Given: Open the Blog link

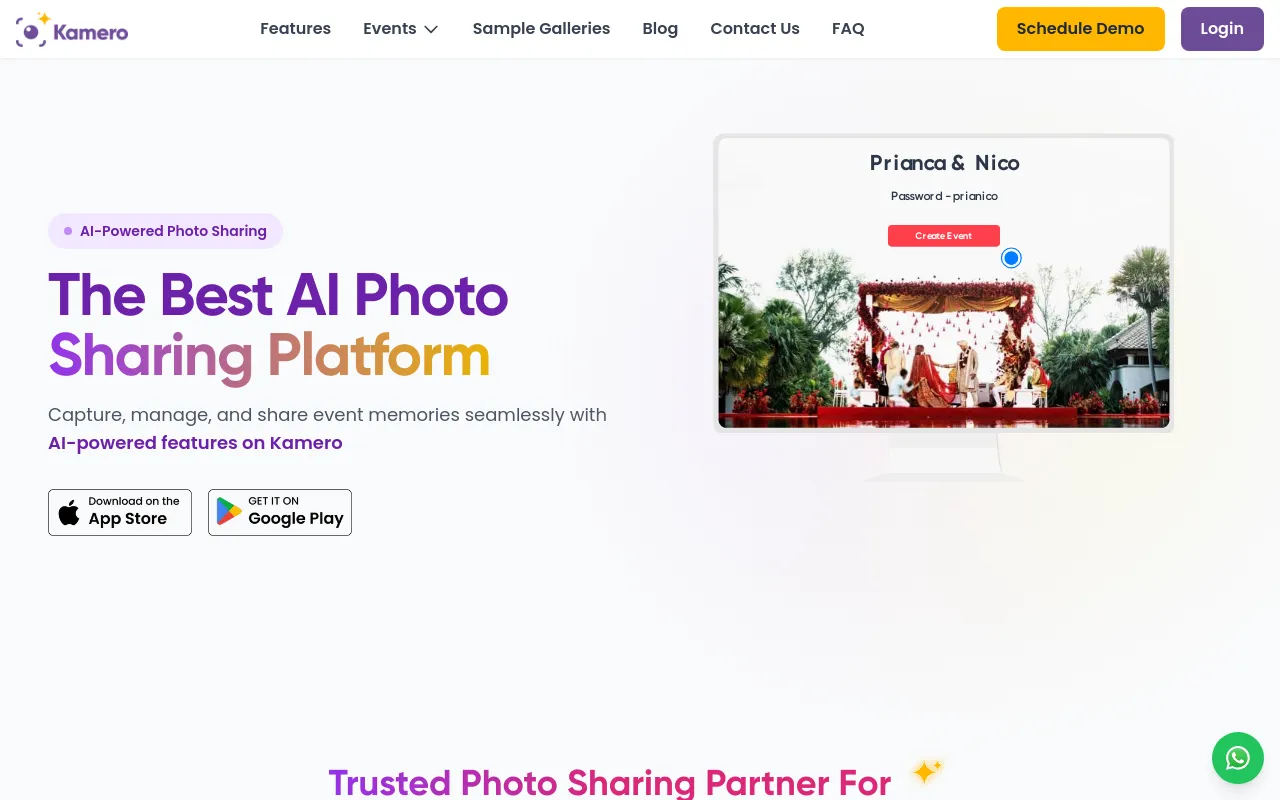Looking at the screenshot, I should (660, 29).
